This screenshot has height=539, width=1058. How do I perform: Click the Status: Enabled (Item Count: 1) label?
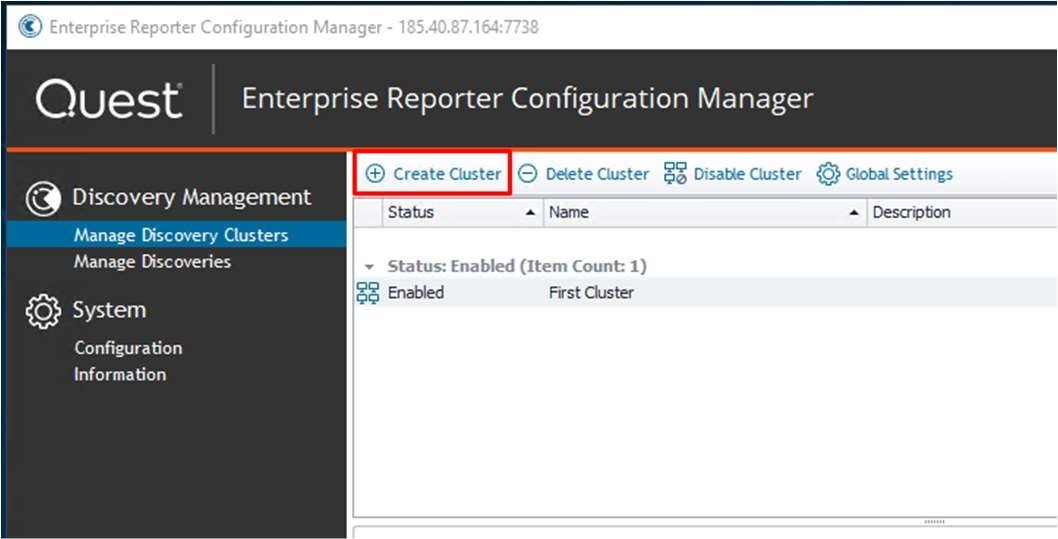coord(517,266)
